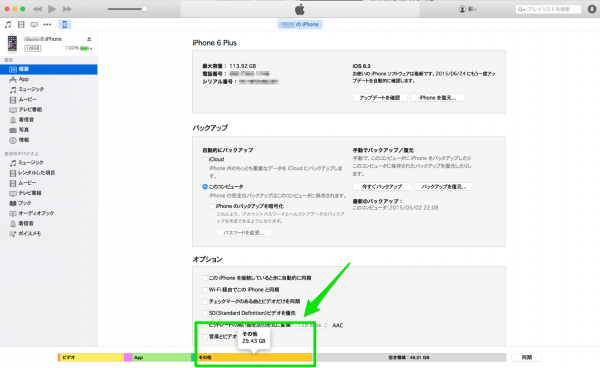Toggle iPhone のバックアップを暗号化 checkbox
The height and width of the screenshot is (368, 600).
(x=212, y=206)
